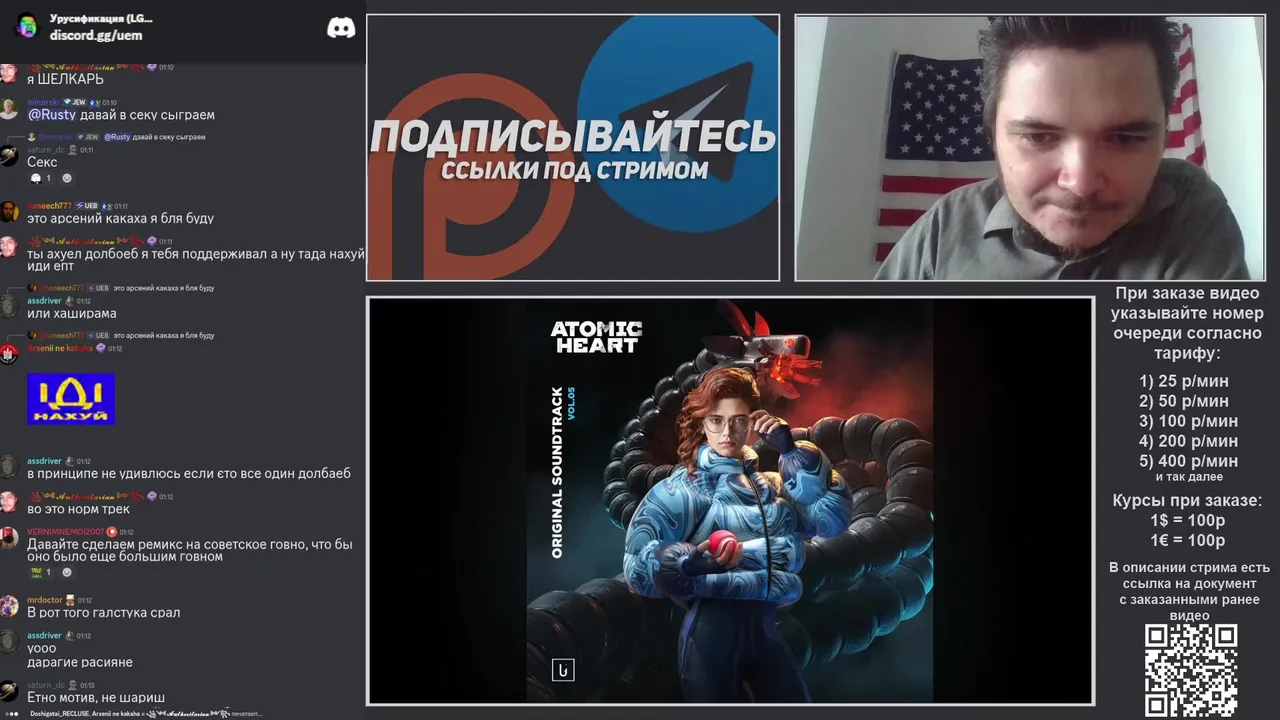
Task: Open assdriver's avatar by 'yooo' message
Action: (x=9, y=642)
